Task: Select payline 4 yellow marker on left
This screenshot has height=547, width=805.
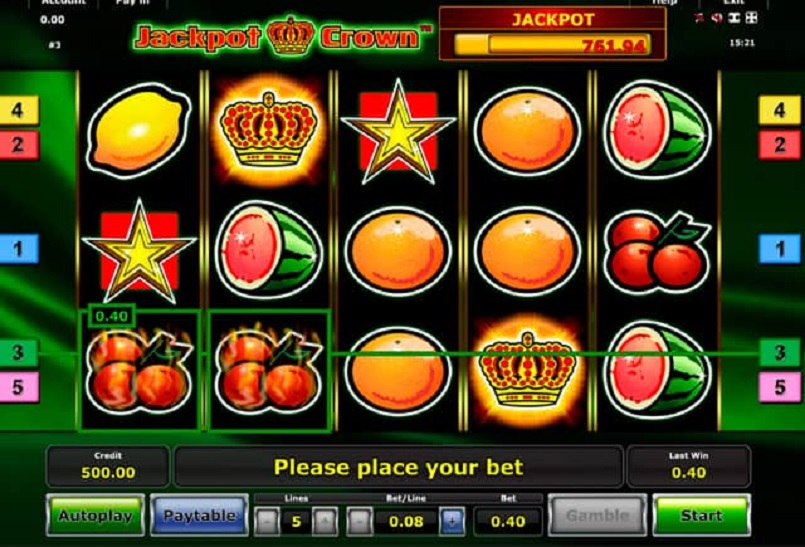Action: pos(19,110)
